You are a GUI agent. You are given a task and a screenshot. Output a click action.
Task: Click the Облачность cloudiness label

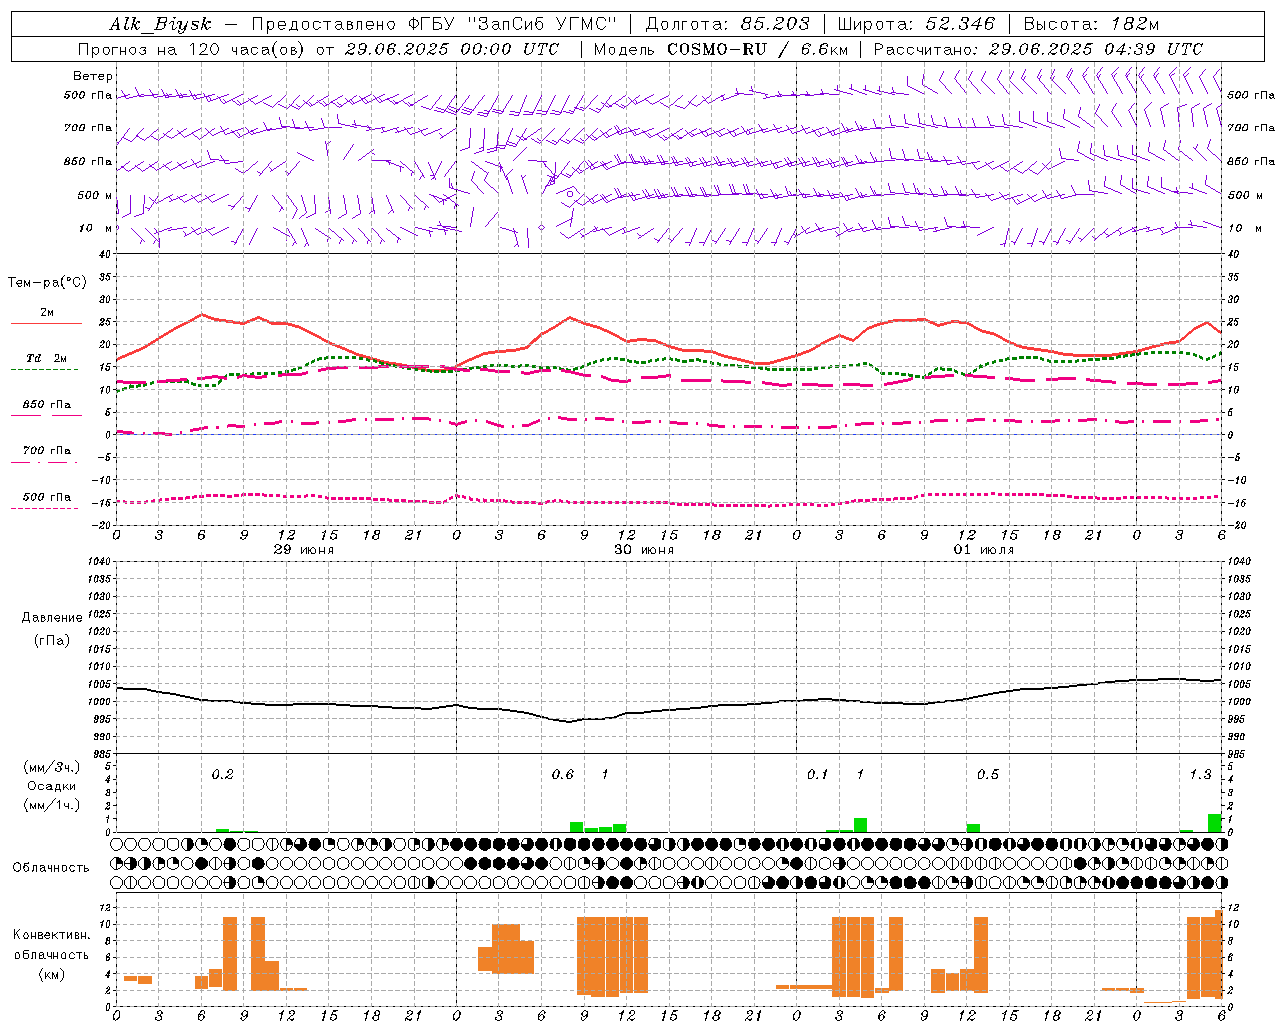tap(51, 868)
